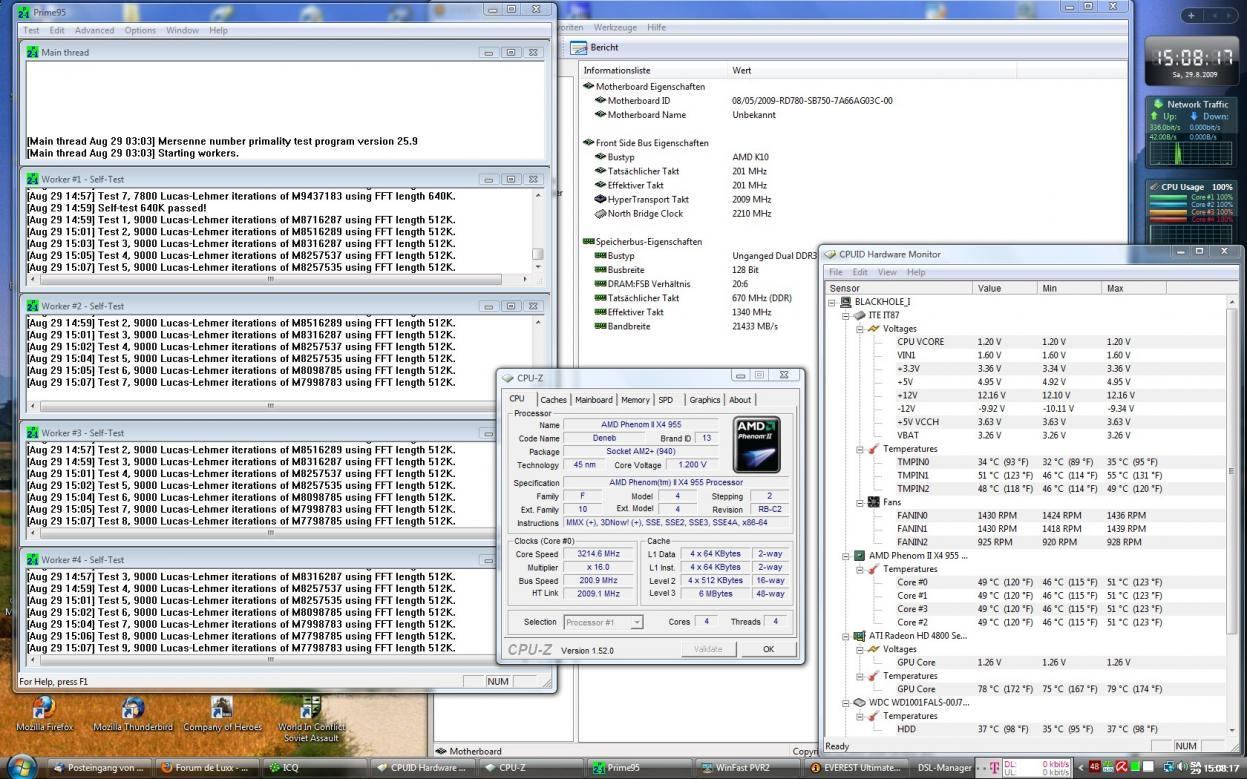The width and height of the screenshot is (1247, 779).
Task: Click the Front Side Bus Eigenschaften icon
Action: (x=589, y=143)
